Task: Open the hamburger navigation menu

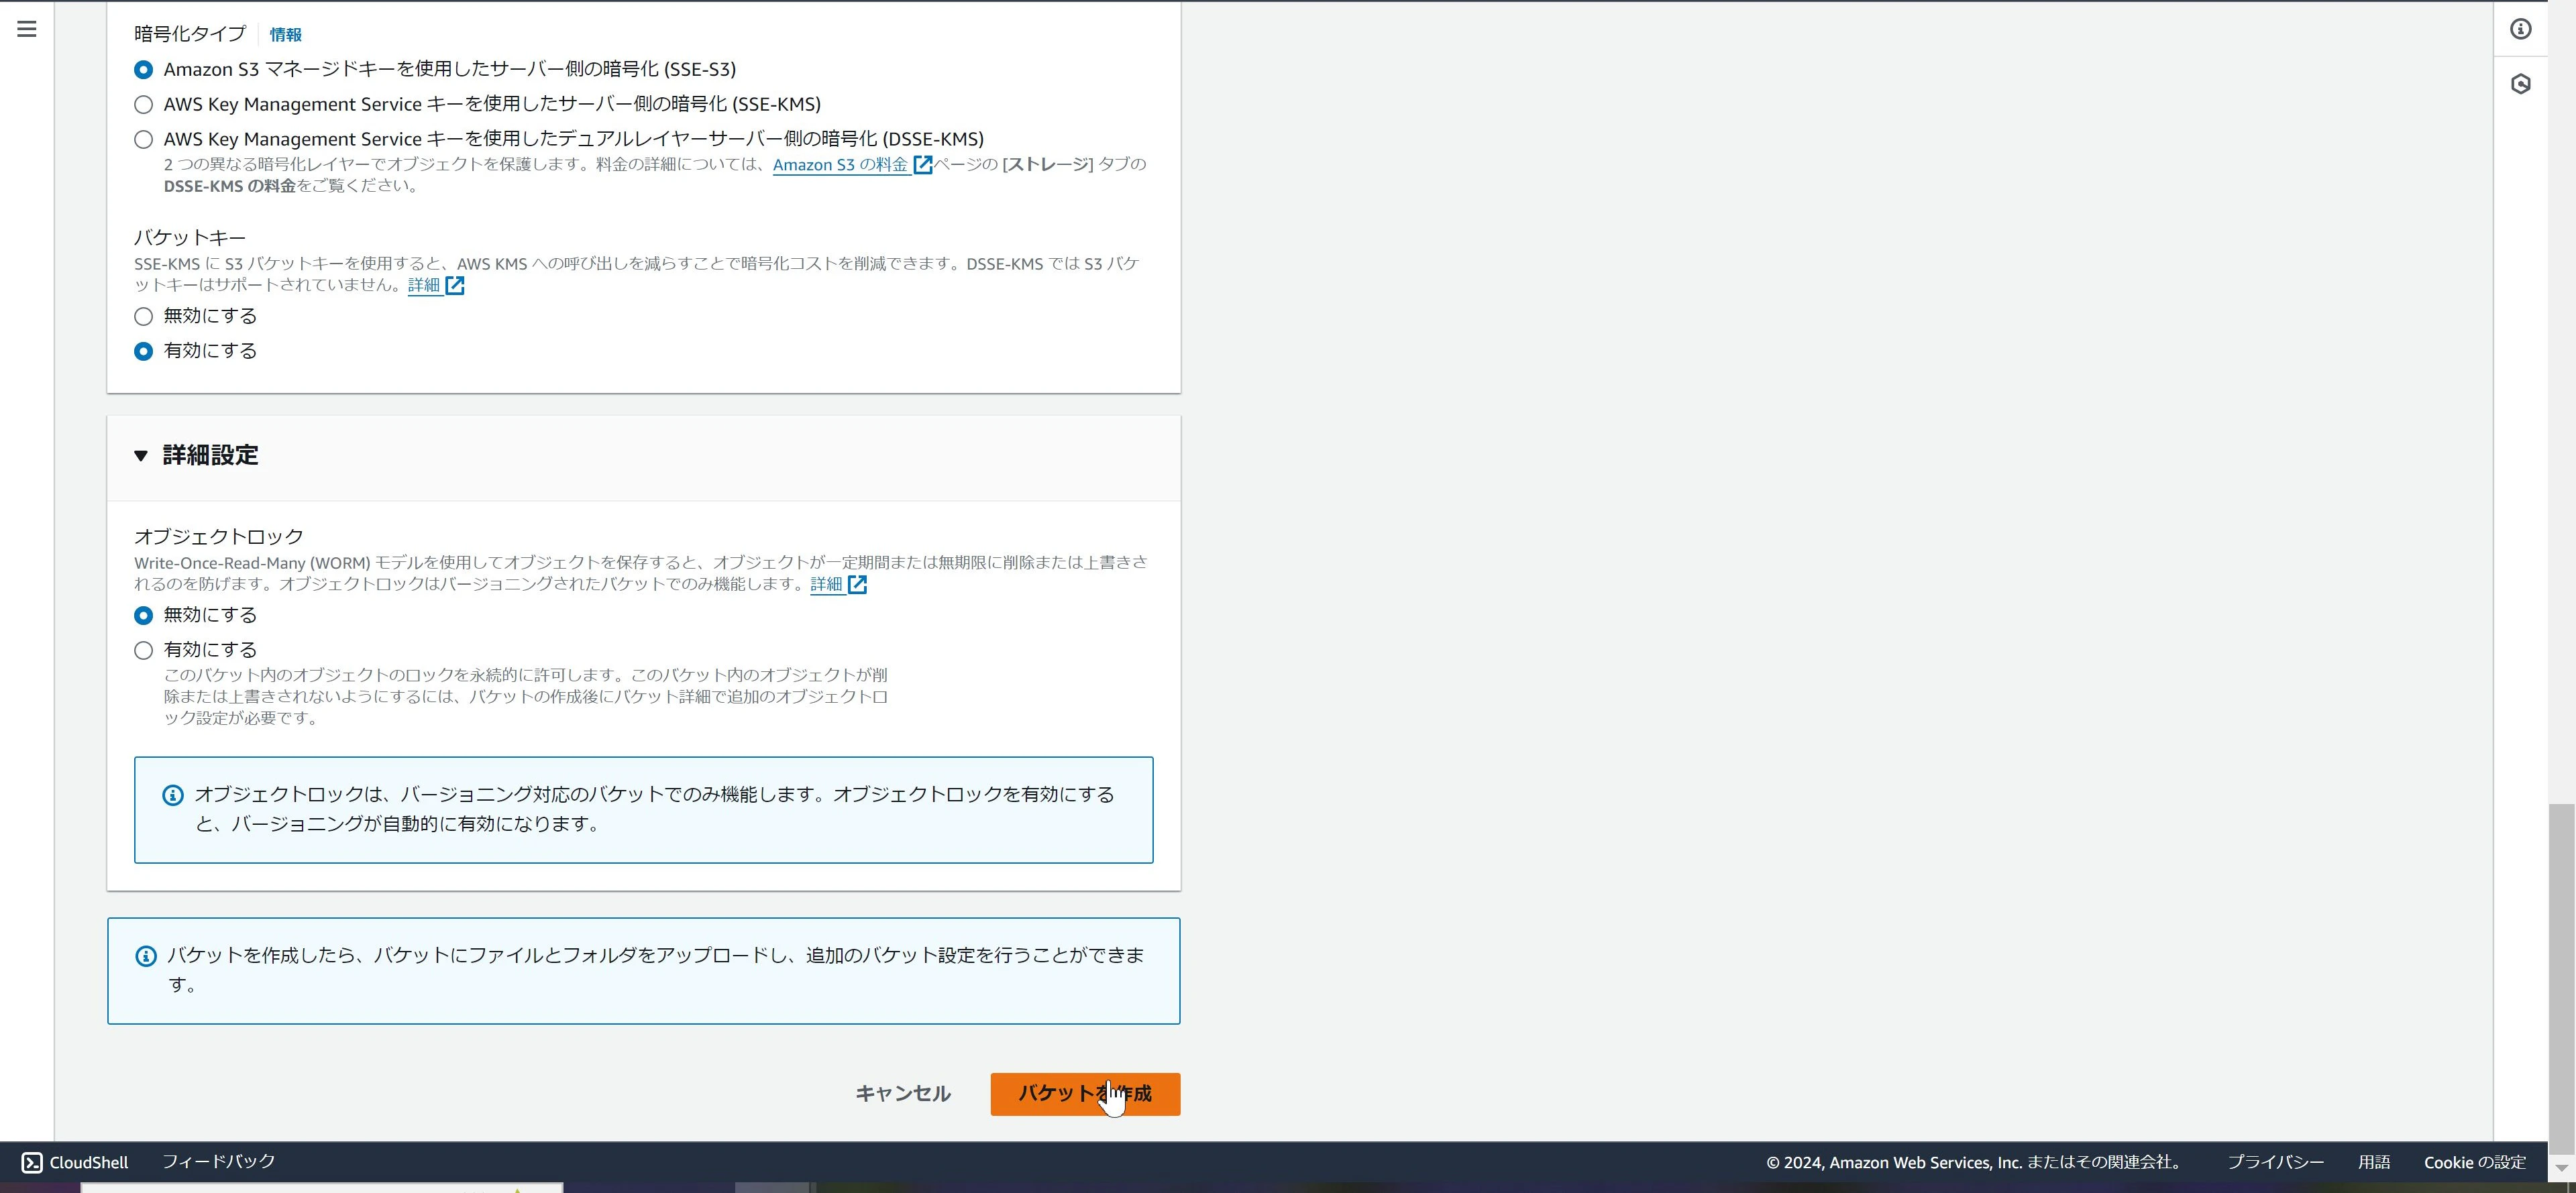Action: (27, 29)
